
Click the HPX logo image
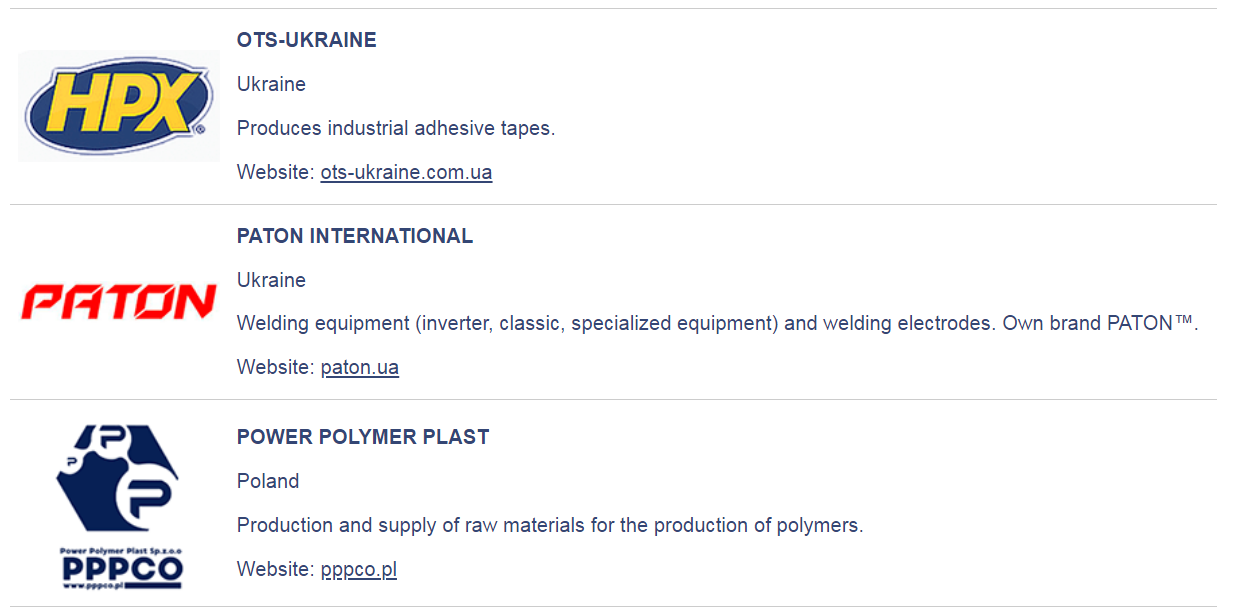118,106
